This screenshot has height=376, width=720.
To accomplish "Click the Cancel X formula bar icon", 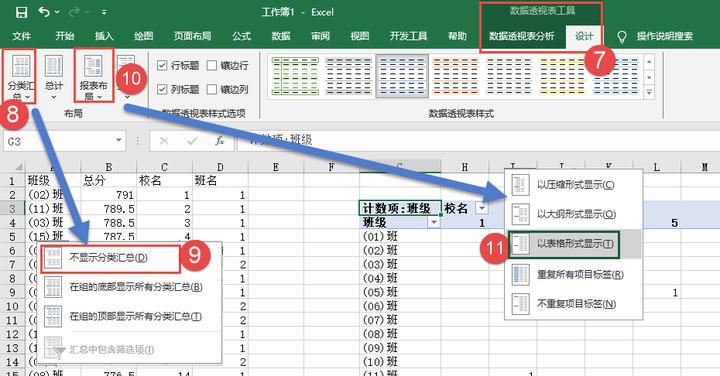I will point(163,141).
